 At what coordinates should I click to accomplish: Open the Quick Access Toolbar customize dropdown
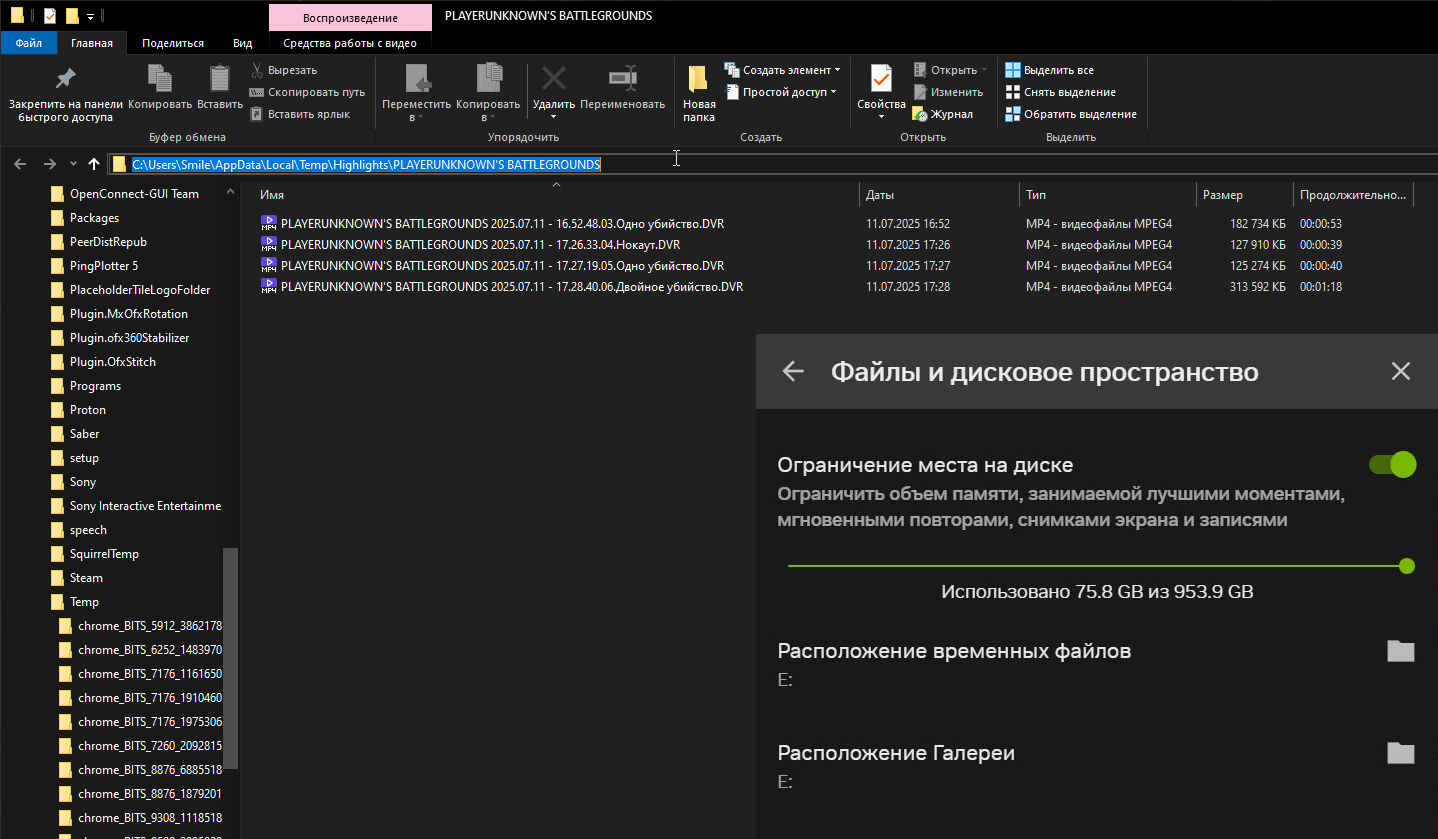[x=90, y=17]
